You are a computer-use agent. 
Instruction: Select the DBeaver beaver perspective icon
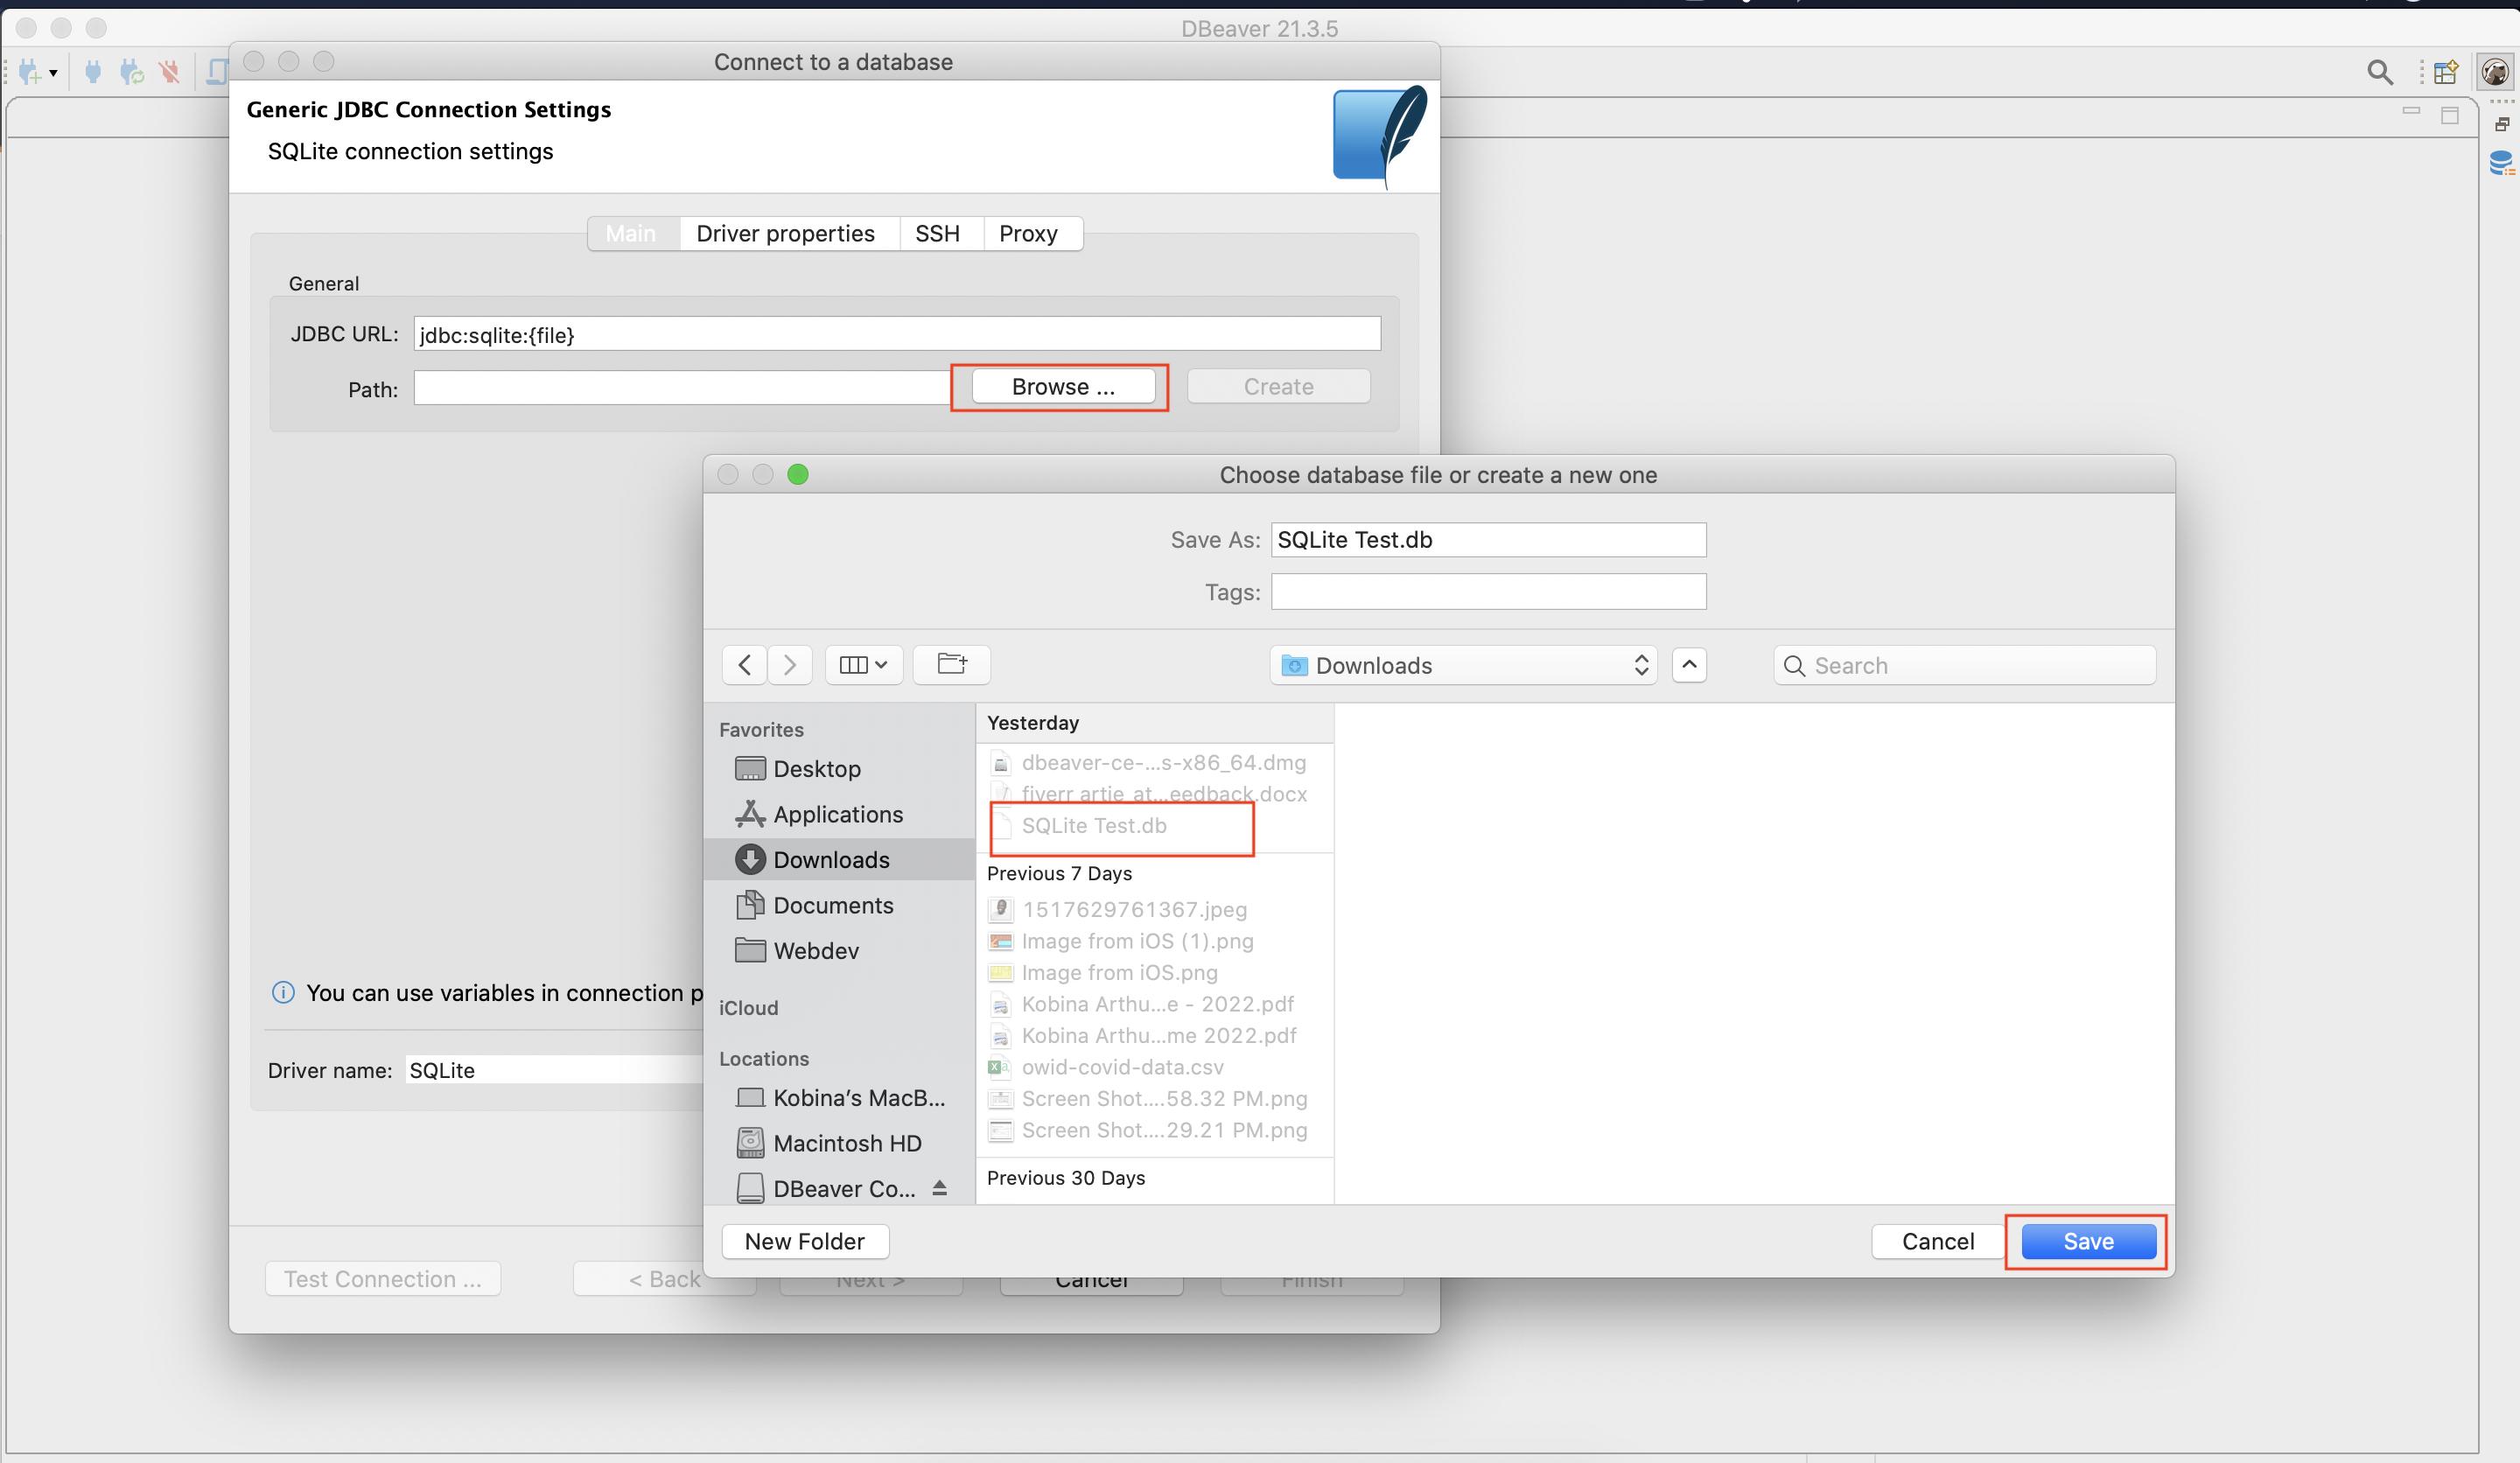2495,72
